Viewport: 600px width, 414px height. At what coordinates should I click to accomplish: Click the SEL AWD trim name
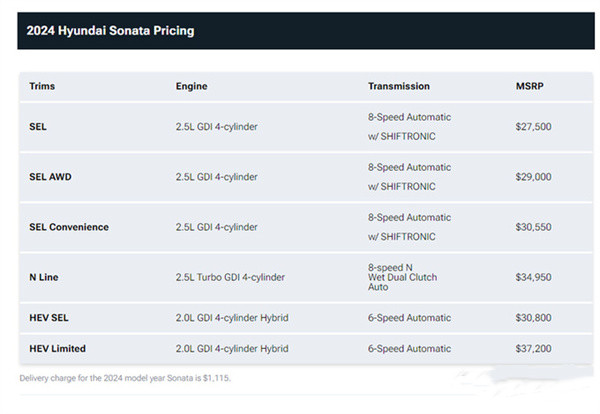point(50,177)
